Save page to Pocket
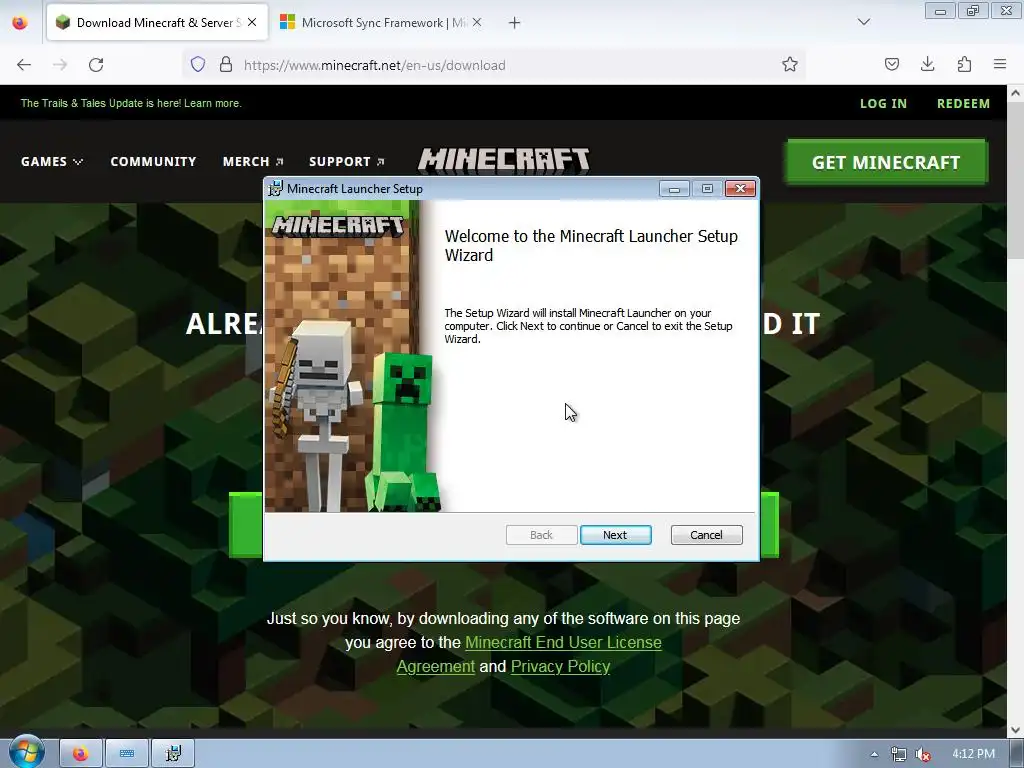Viewport: 1024px width, 768px height. (x=891, y=65)
